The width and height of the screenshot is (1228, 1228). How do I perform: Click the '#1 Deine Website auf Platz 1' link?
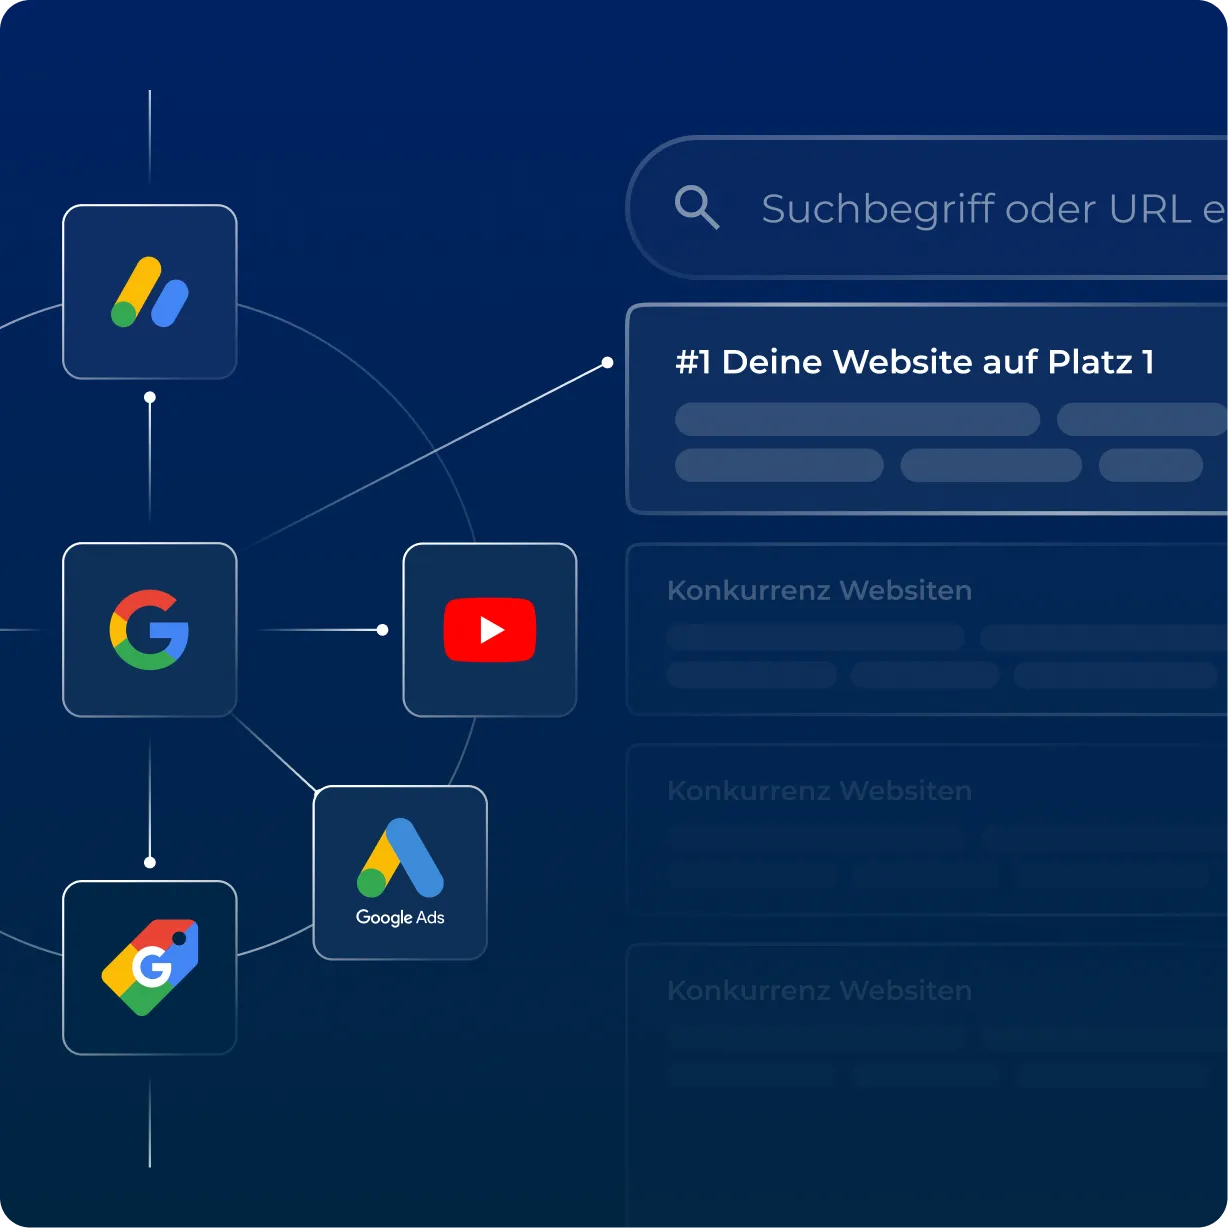[915, 362]
